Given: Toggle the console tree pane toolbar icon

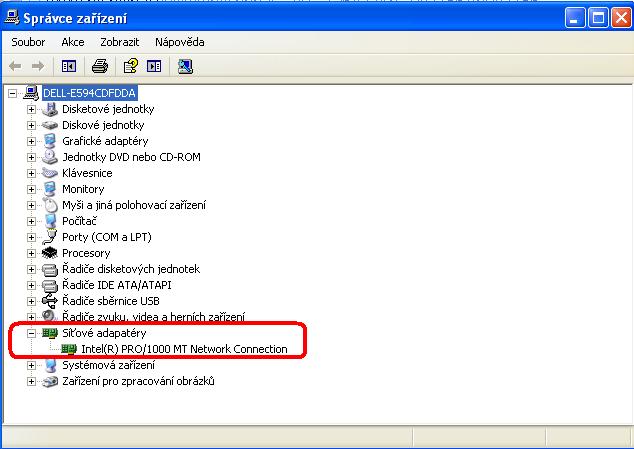Looking at the screenshot, I should [x=69, y=66].
